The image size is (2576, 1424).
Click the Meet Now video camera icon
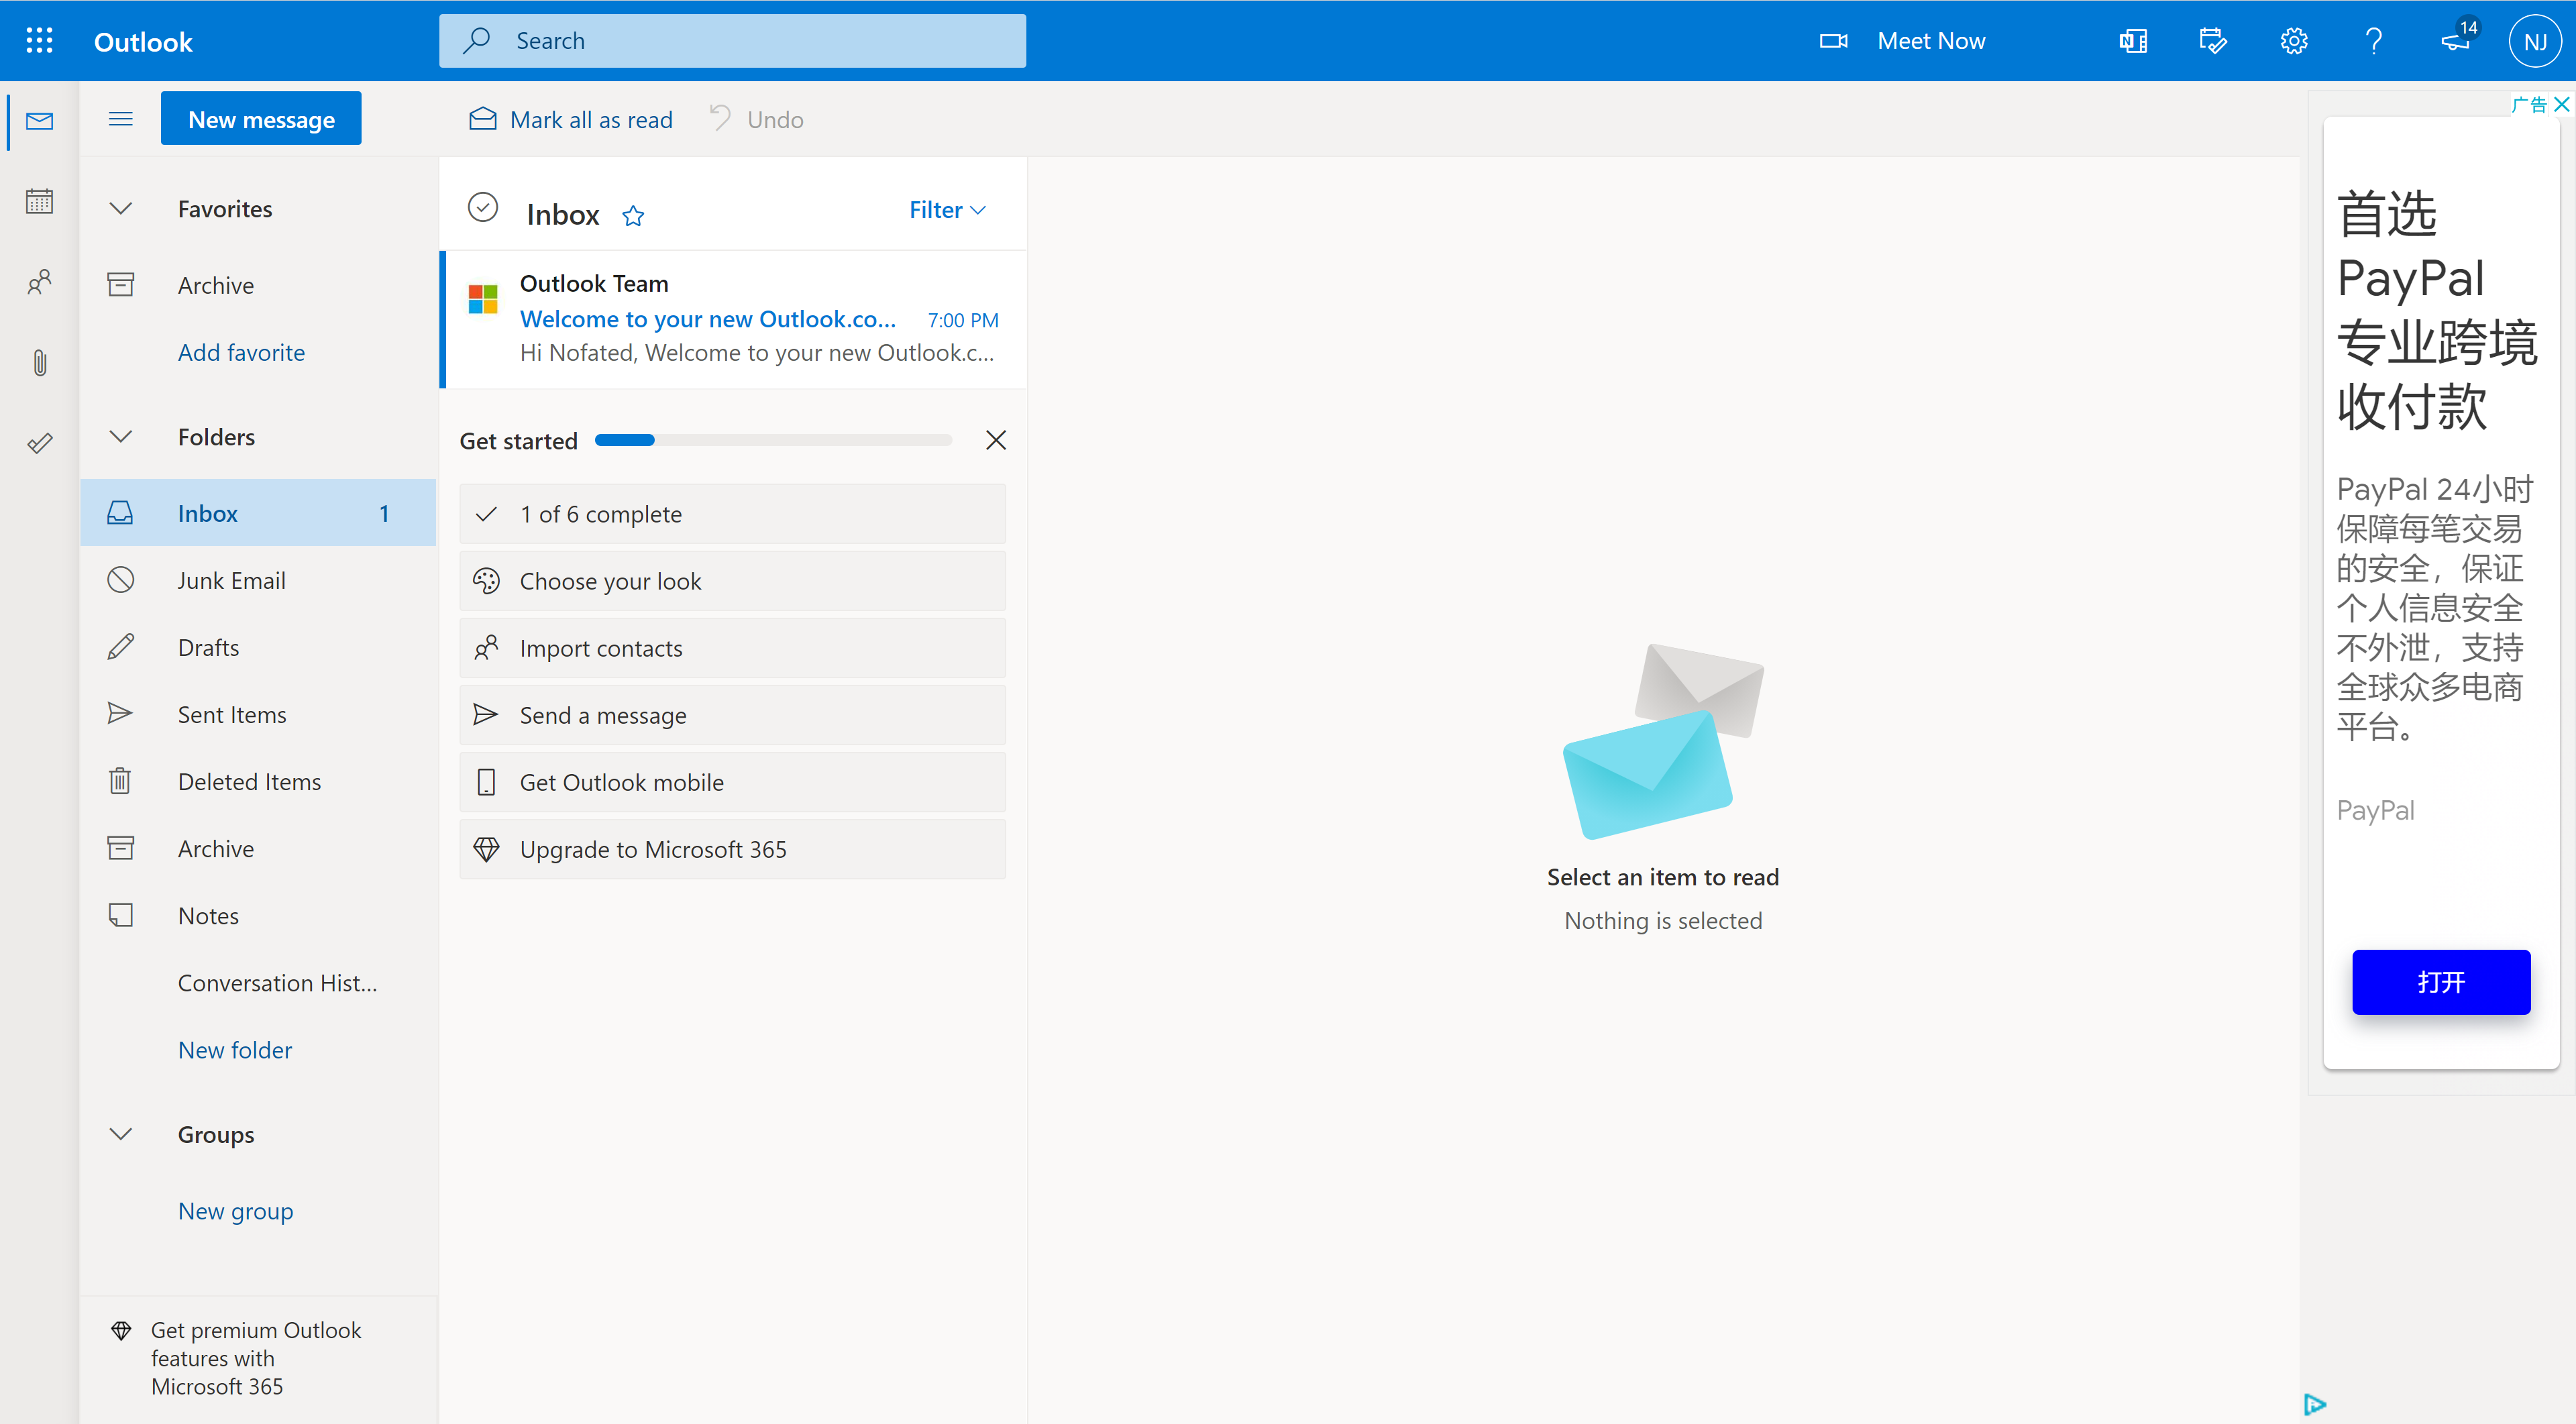coord(1833,41)
